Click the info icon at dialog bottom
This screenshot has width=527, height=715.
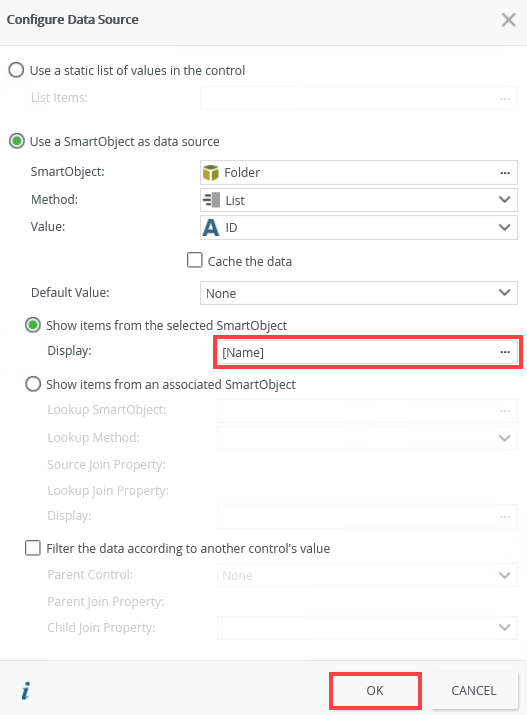click(26, 690)
